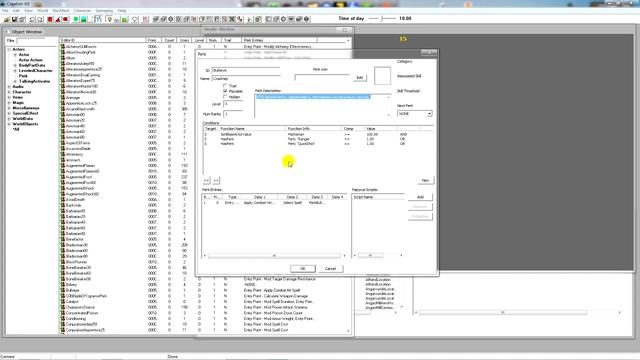Click the perk ID input field
The width and height of the screenshot is (640, 360).
coord(246,70)
